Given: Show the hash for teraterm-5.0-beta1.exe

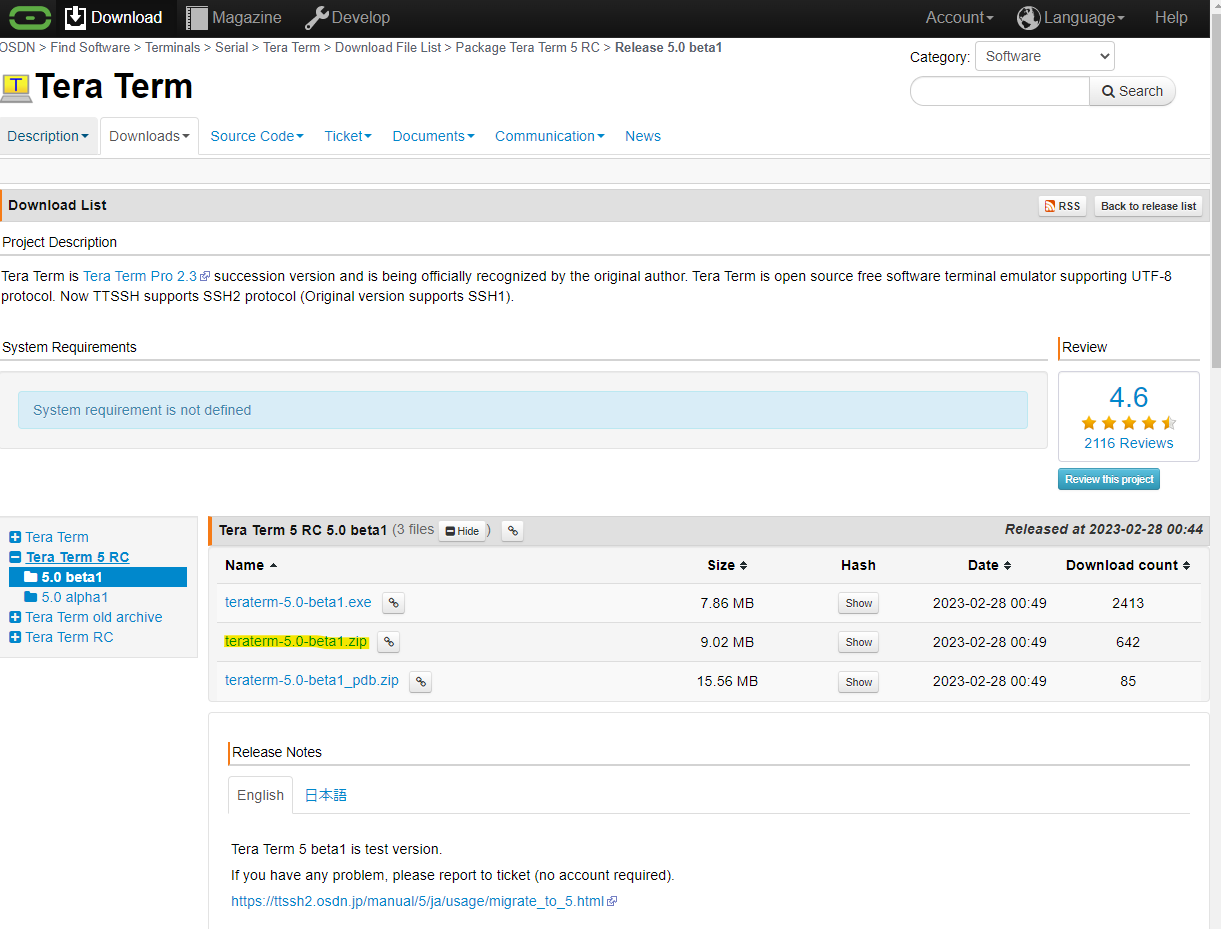Looking at the screenshot, I should tap(857, 603).
